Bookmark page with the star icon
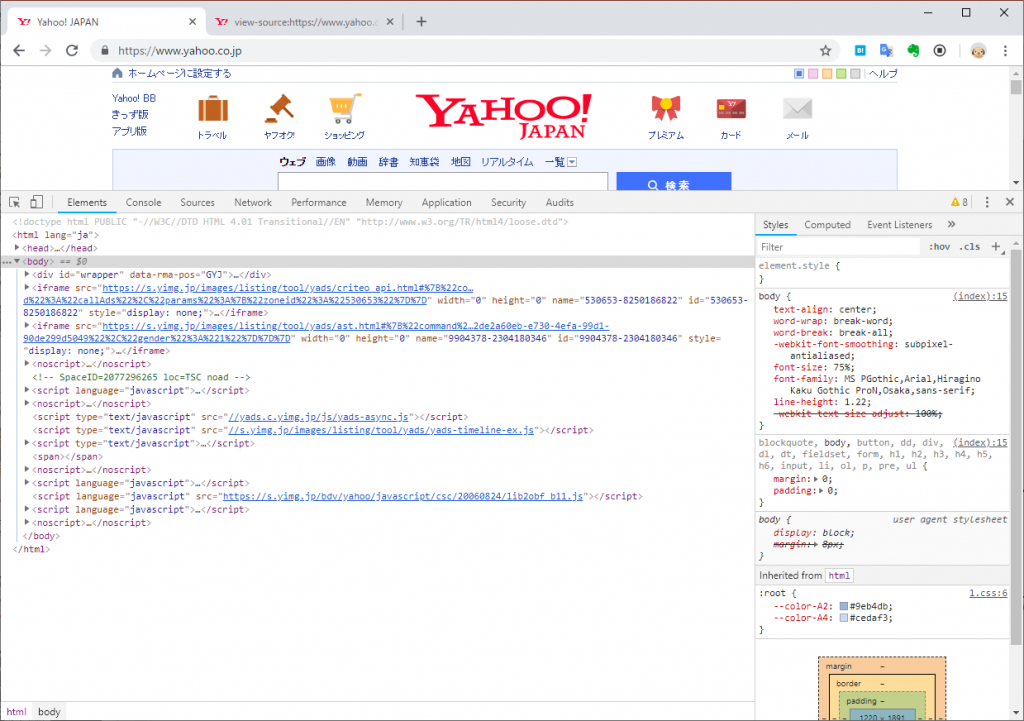The height and width of the screenshot is (721, 1024). click(825, 50)
